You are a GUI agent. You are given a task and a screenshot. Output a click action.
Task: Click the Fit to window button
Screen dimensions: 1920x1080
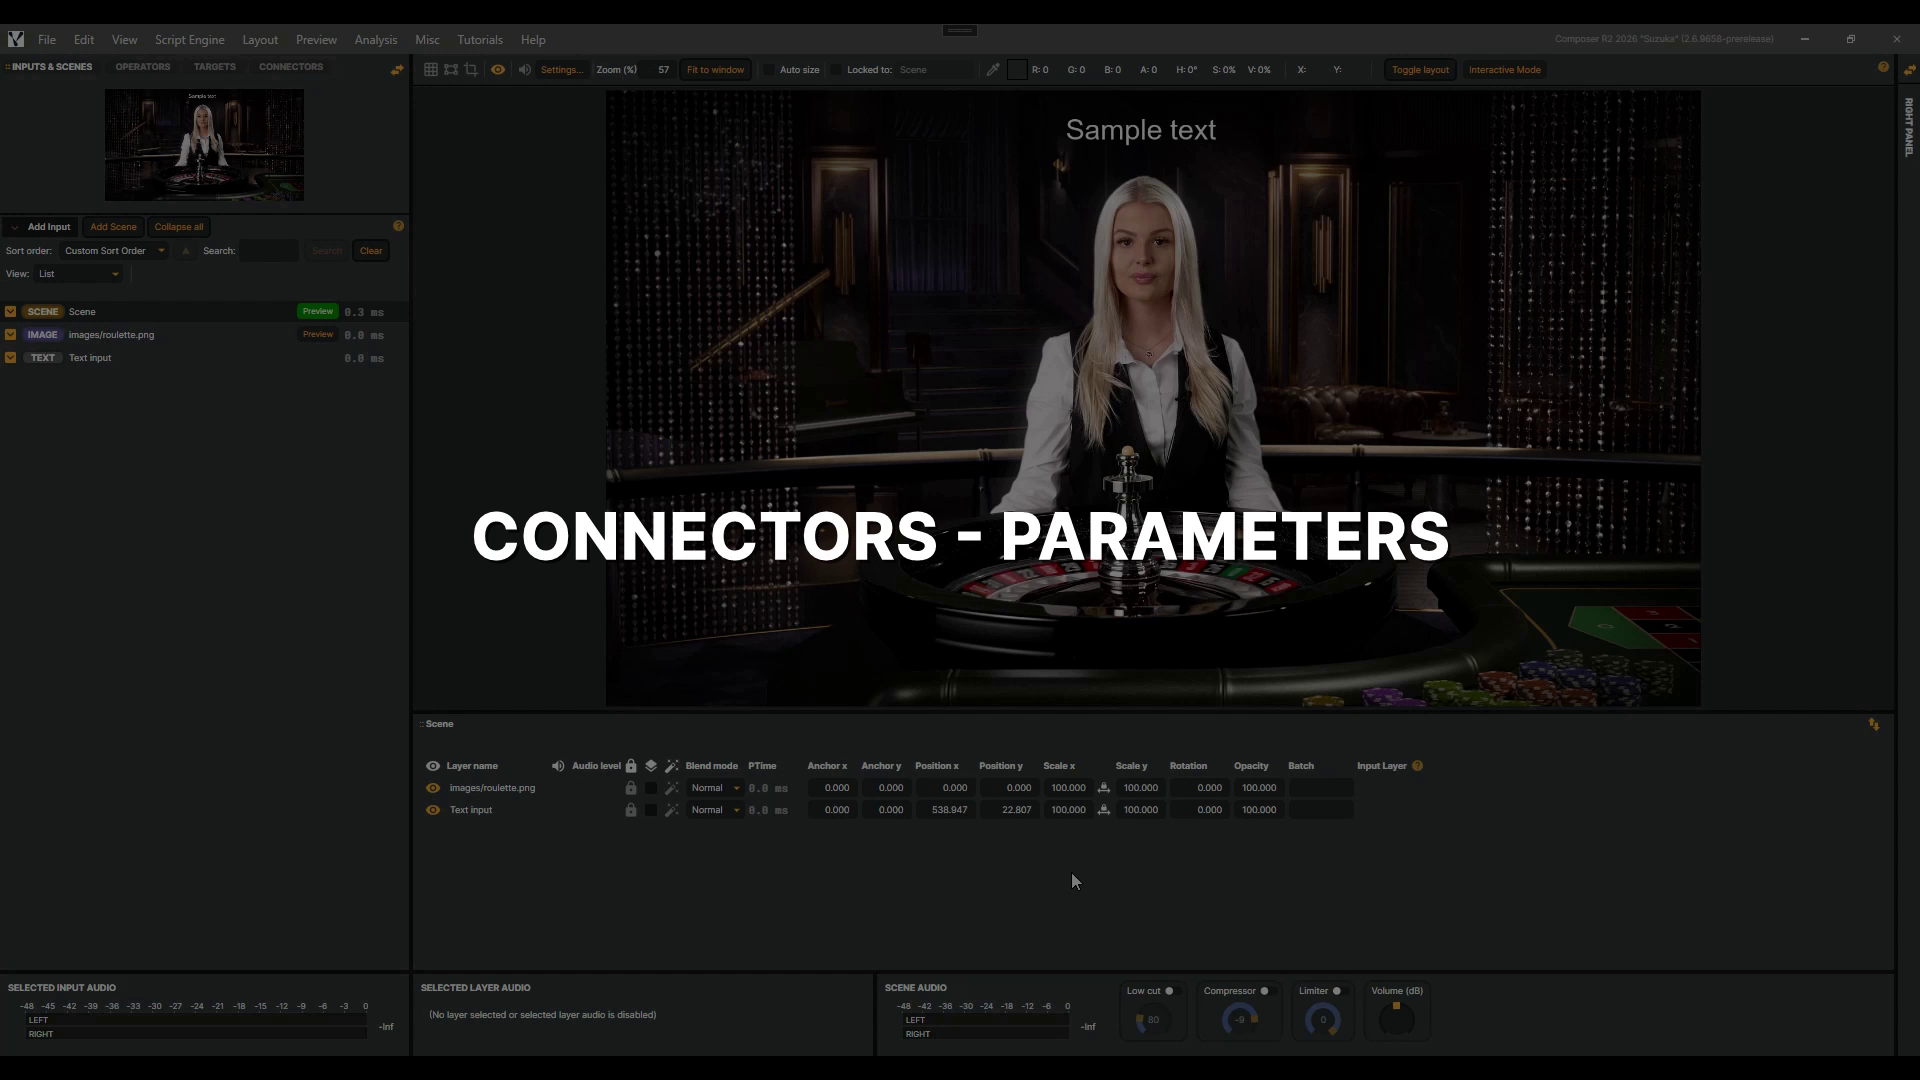pyautogui.click(x=716, y=70)
